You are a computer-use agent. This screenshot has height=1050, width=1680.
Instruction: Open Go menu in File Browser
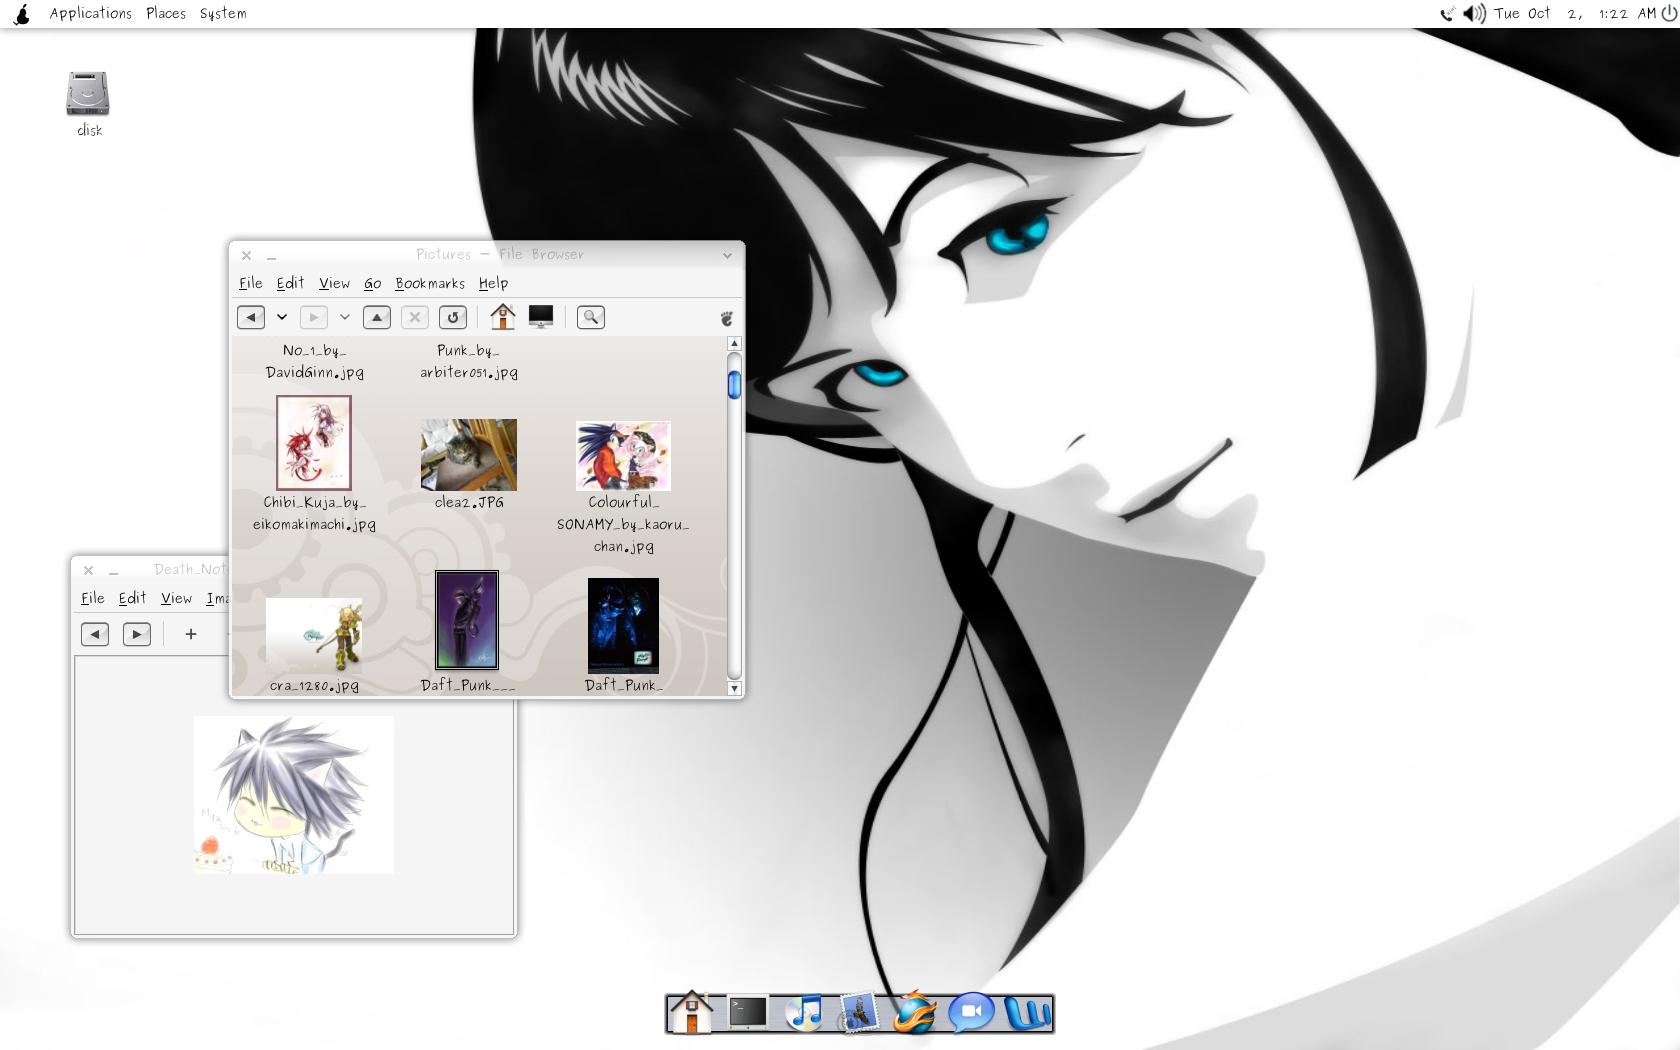[372, 283]
